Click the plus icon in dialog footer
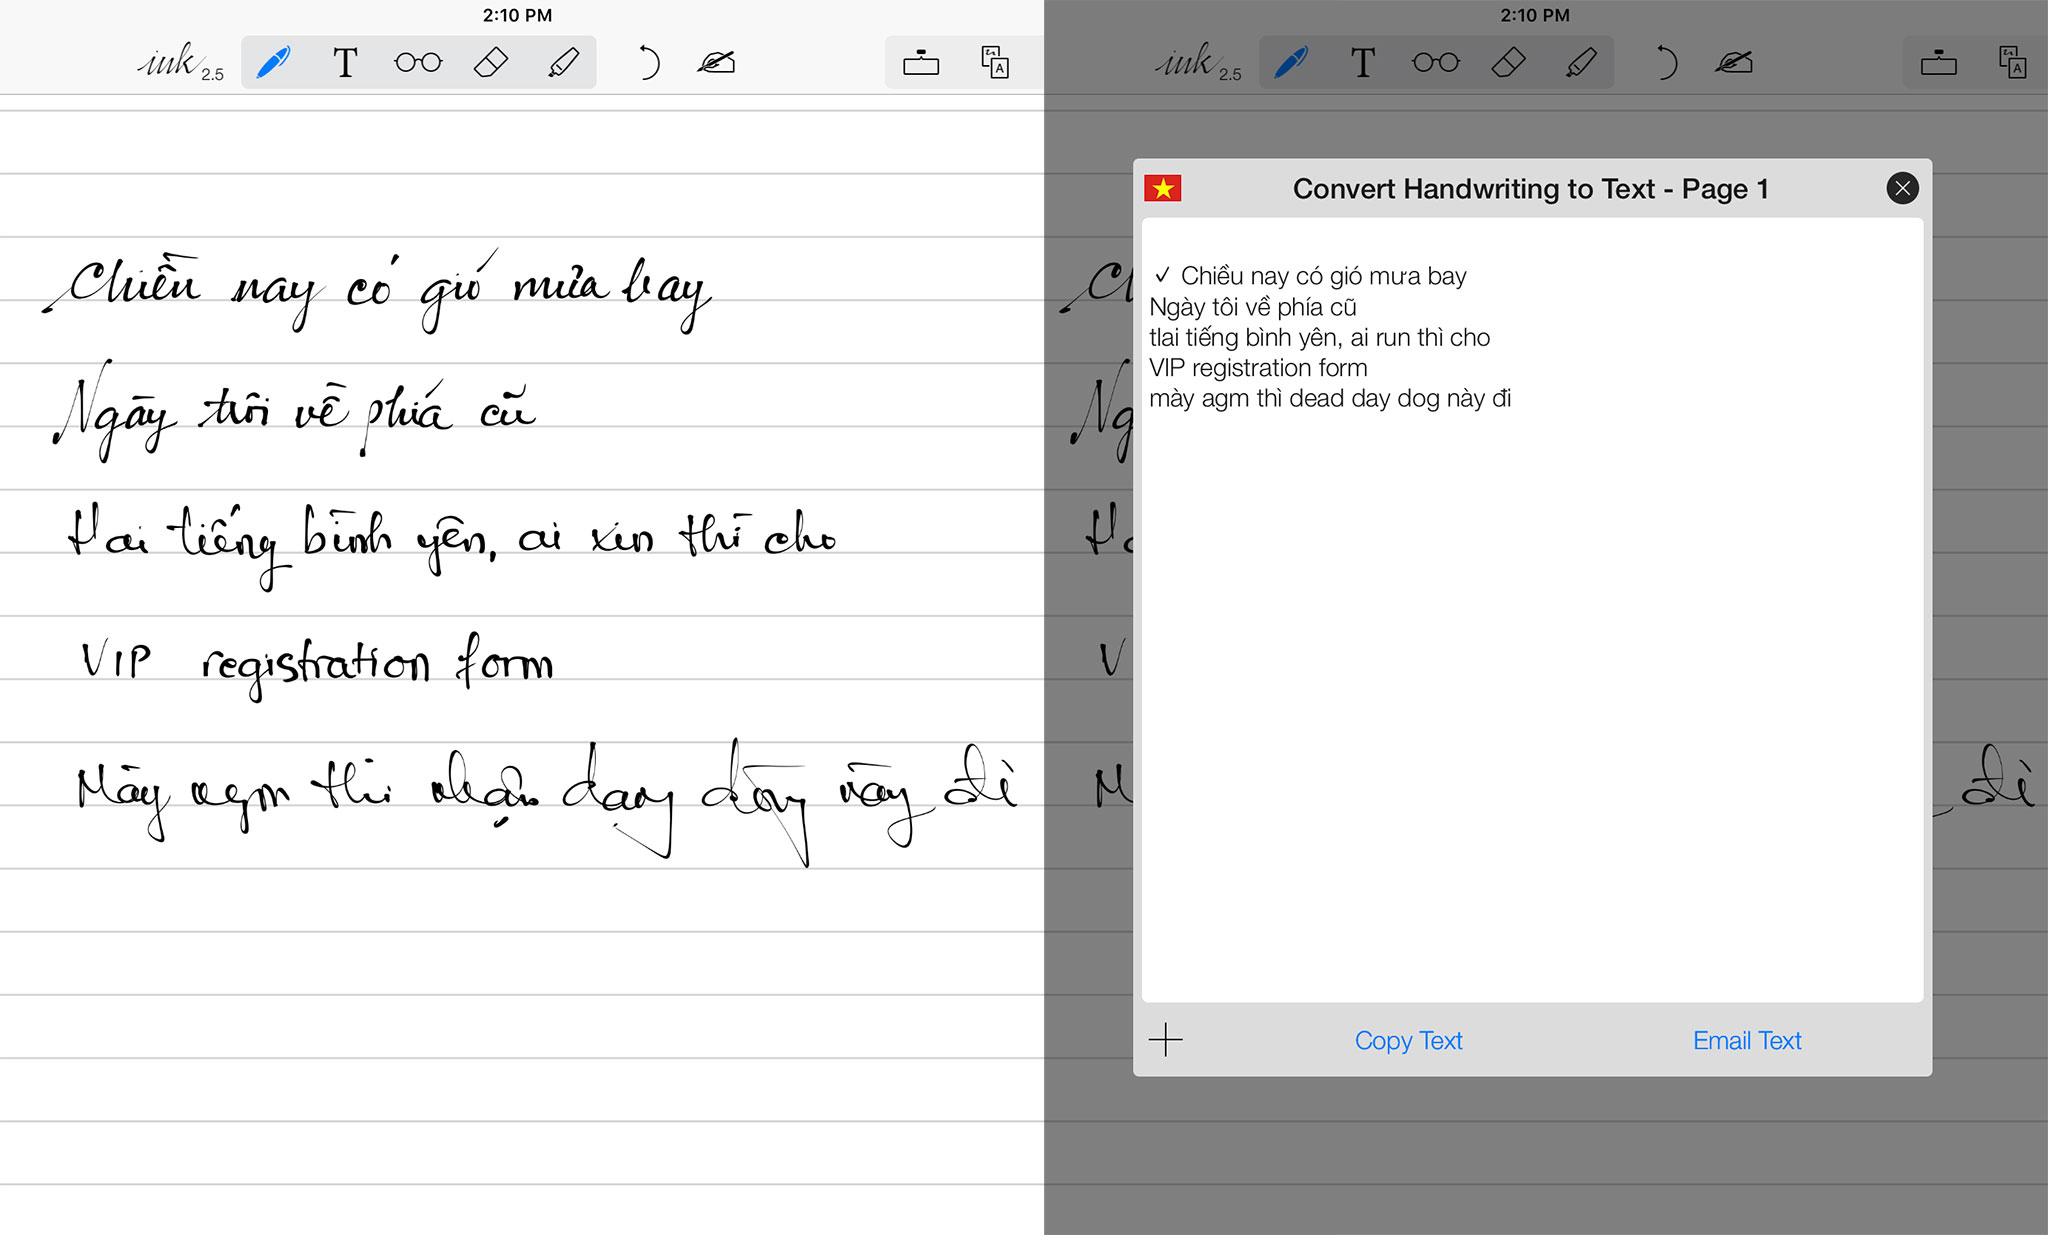2048x1235 pixels. click(1165, 1040)
